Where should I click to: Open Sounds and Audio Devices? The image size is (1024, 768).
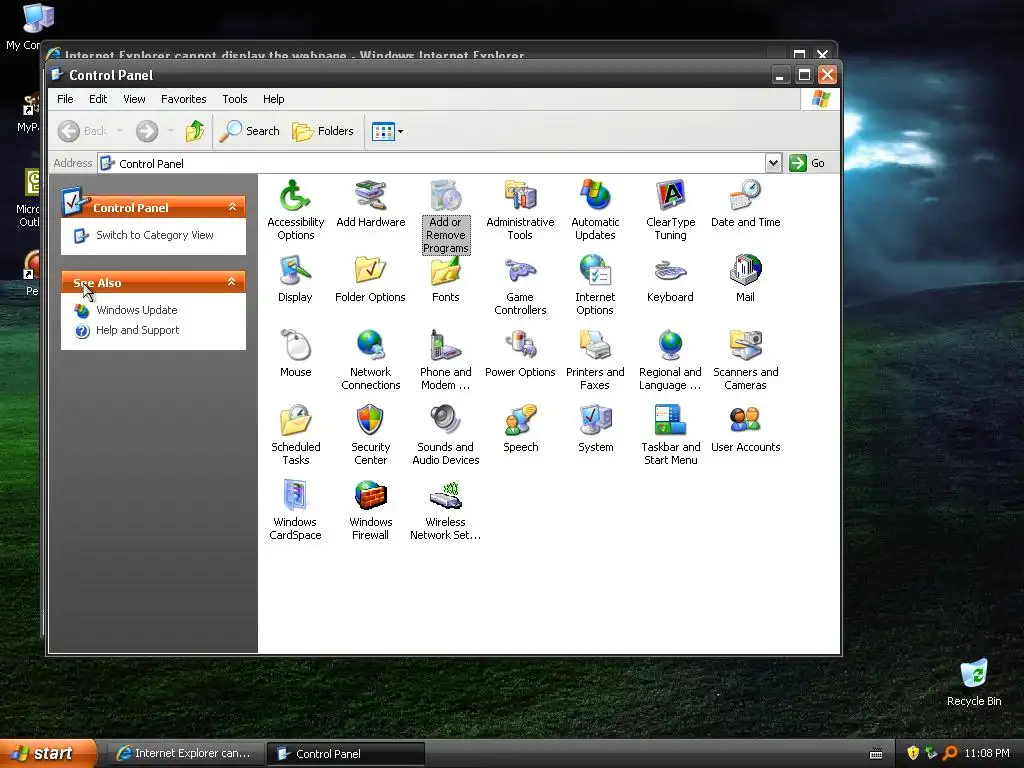click(445, 421)
